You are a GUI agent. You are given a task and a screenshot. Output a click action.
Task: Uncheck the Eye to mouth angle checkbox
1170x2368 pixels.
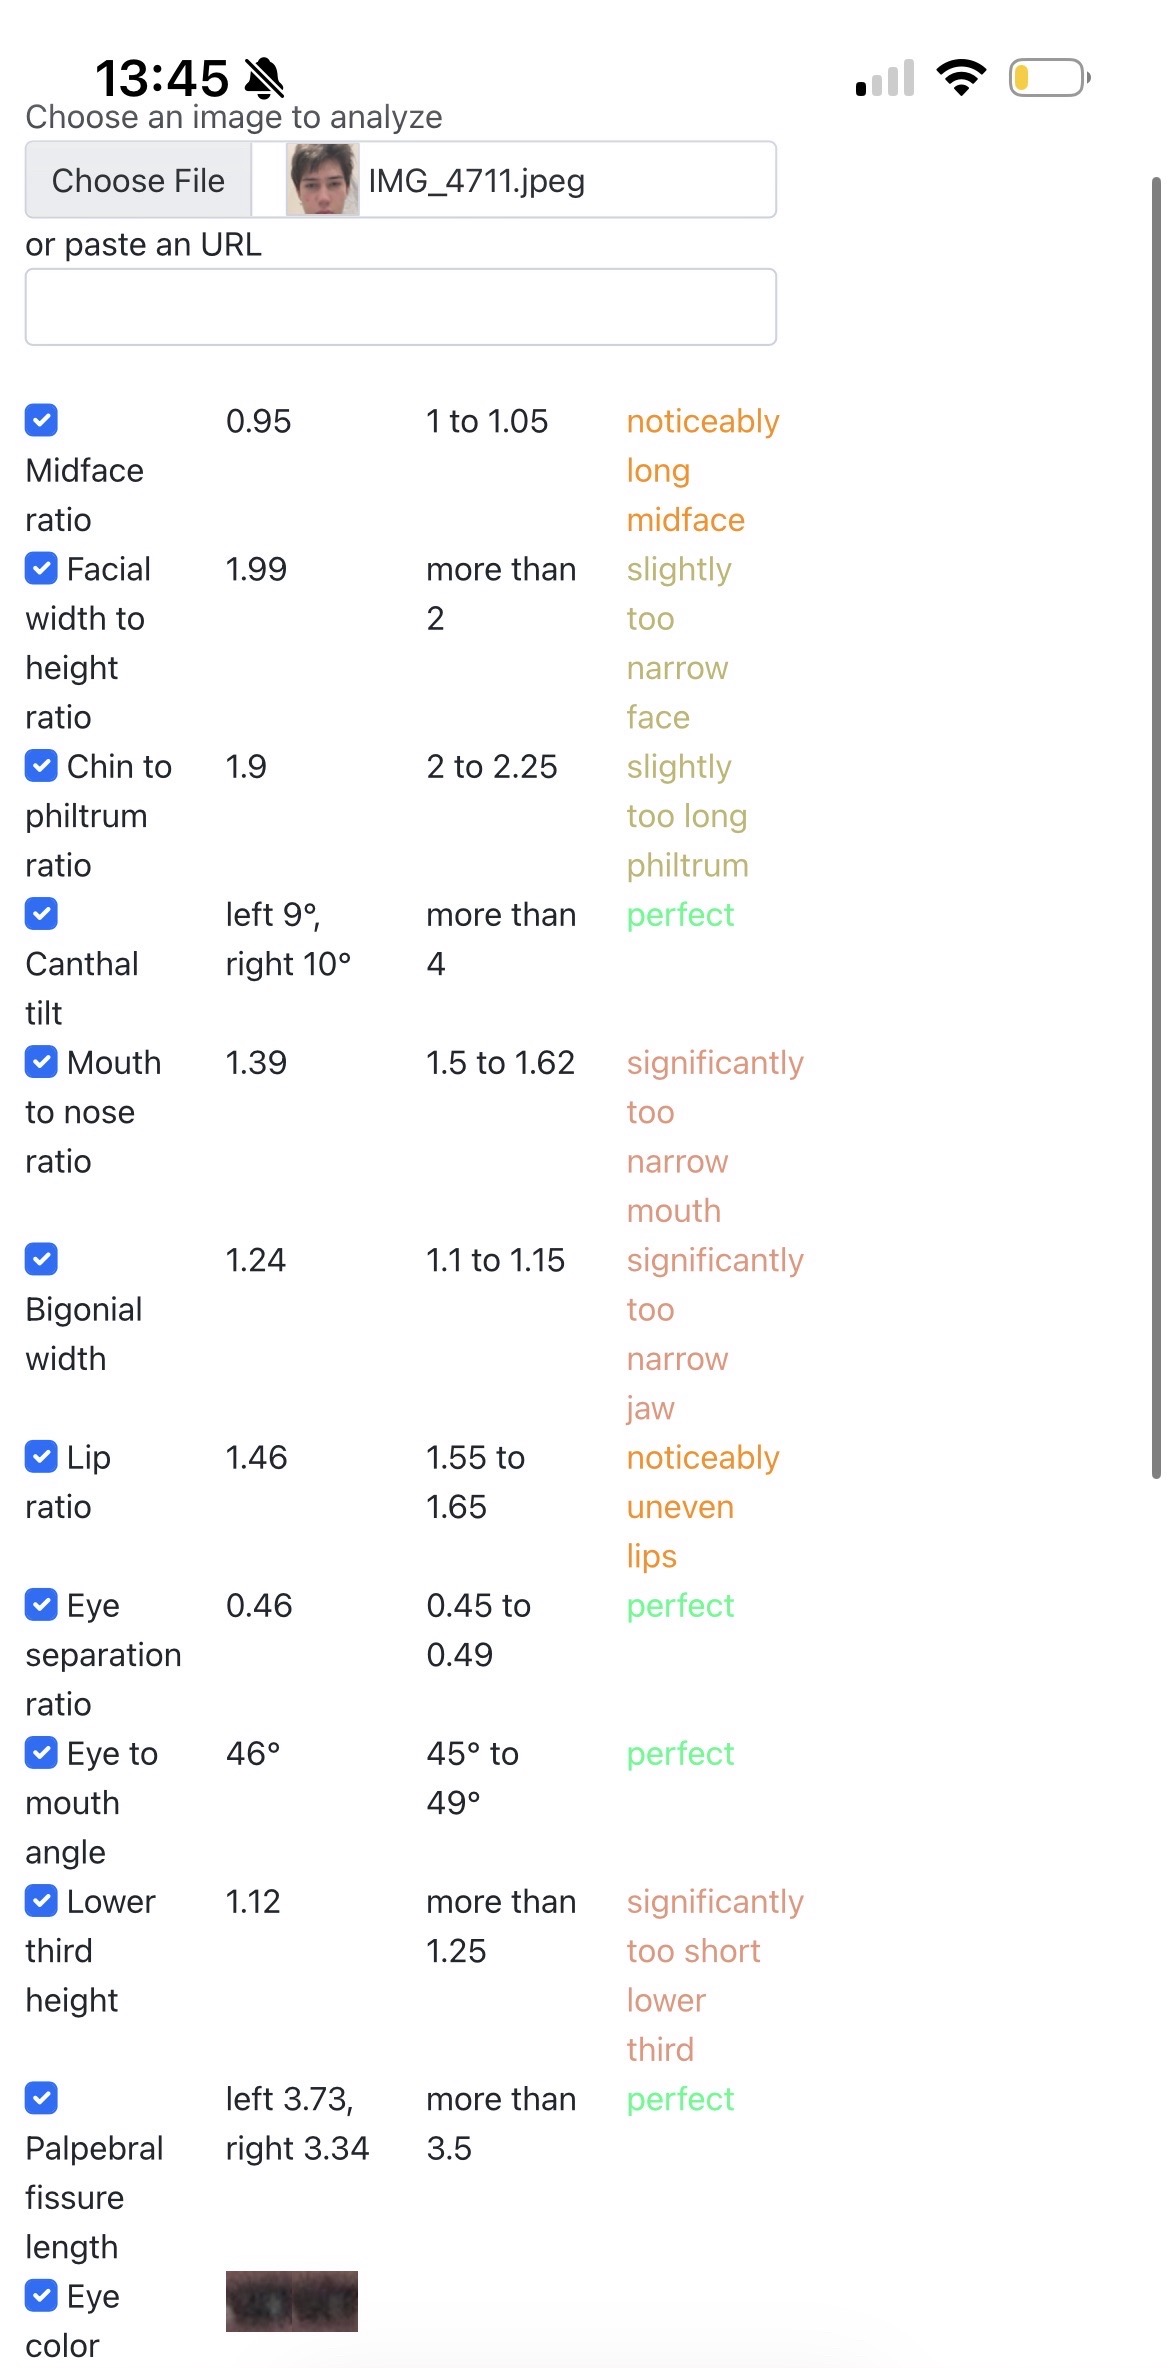point(41,1752)
